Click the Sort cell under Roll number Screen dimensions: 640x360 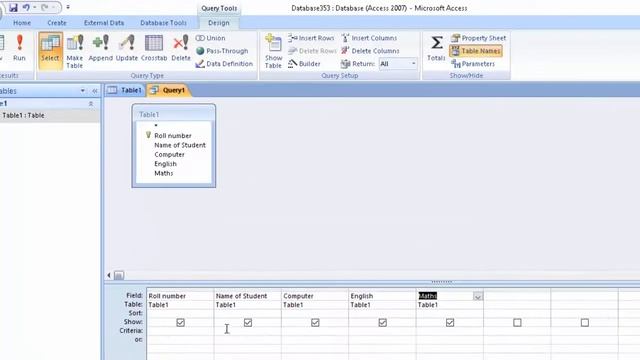coord(180,313)
